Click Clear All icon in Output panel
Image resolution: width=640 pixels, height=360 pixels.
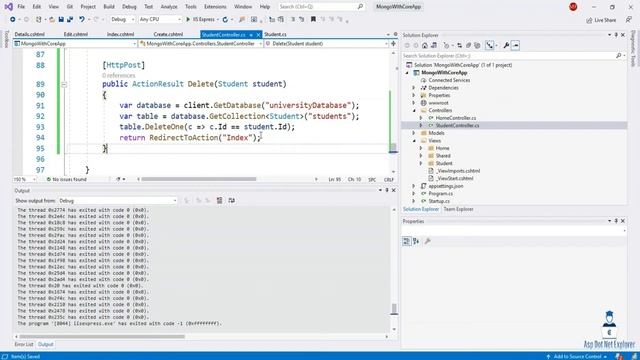[219, 200]
